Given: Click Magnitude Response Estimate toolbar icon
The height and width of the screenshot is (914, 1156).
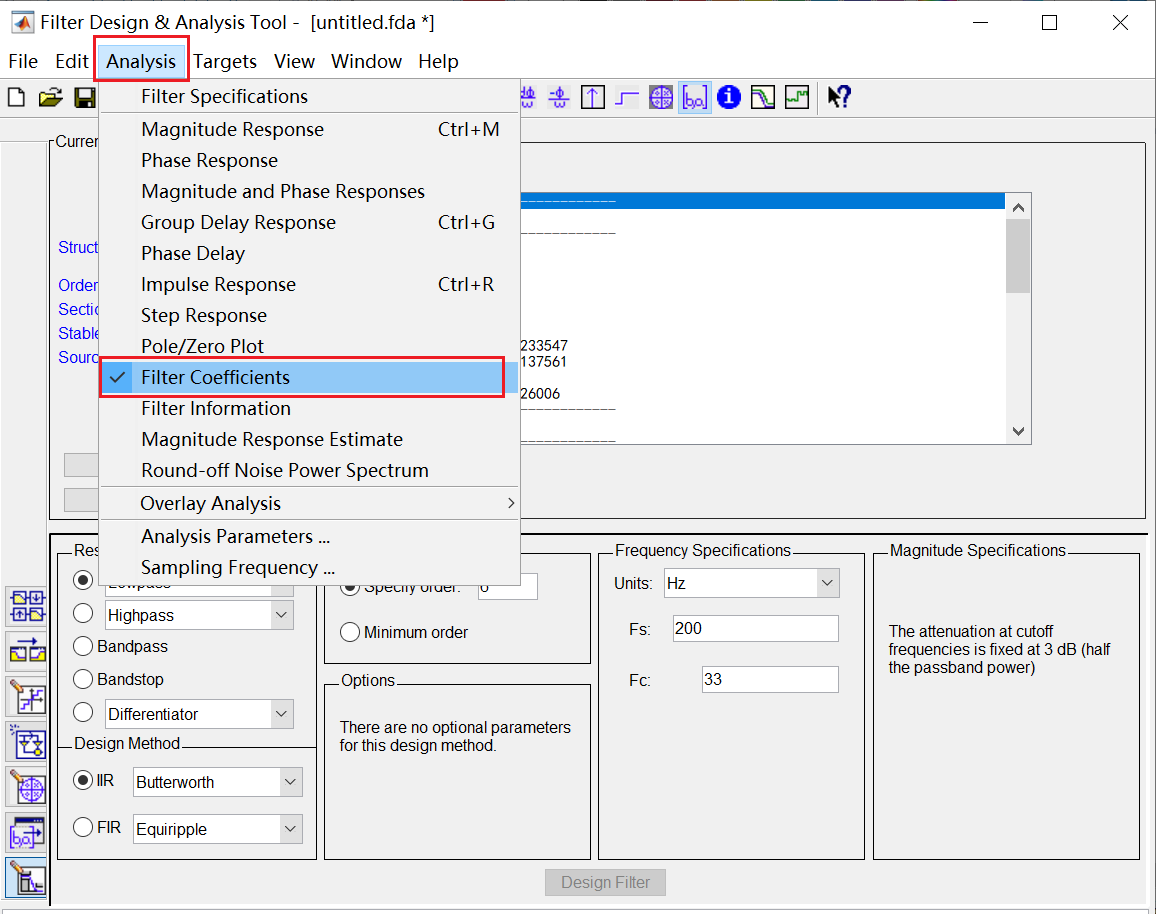Looking at the screenshot, I should (x=763, y=97).
